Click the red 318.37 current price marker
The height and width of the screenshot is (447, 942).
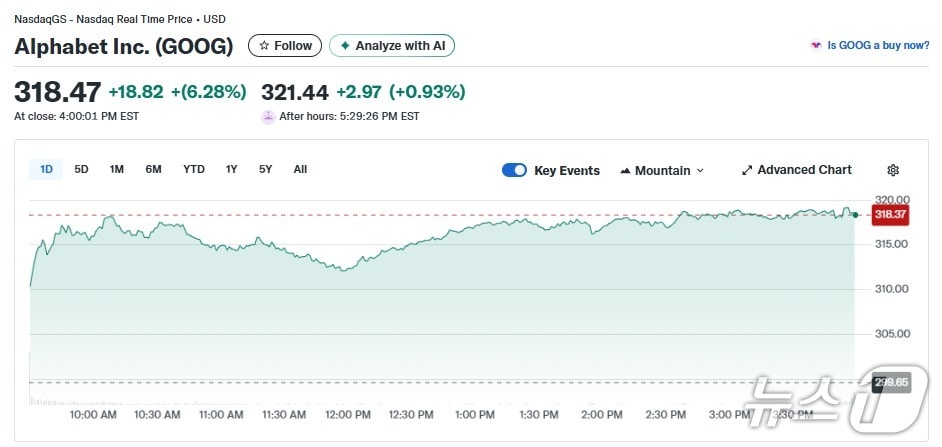click(x=889, y=214)
